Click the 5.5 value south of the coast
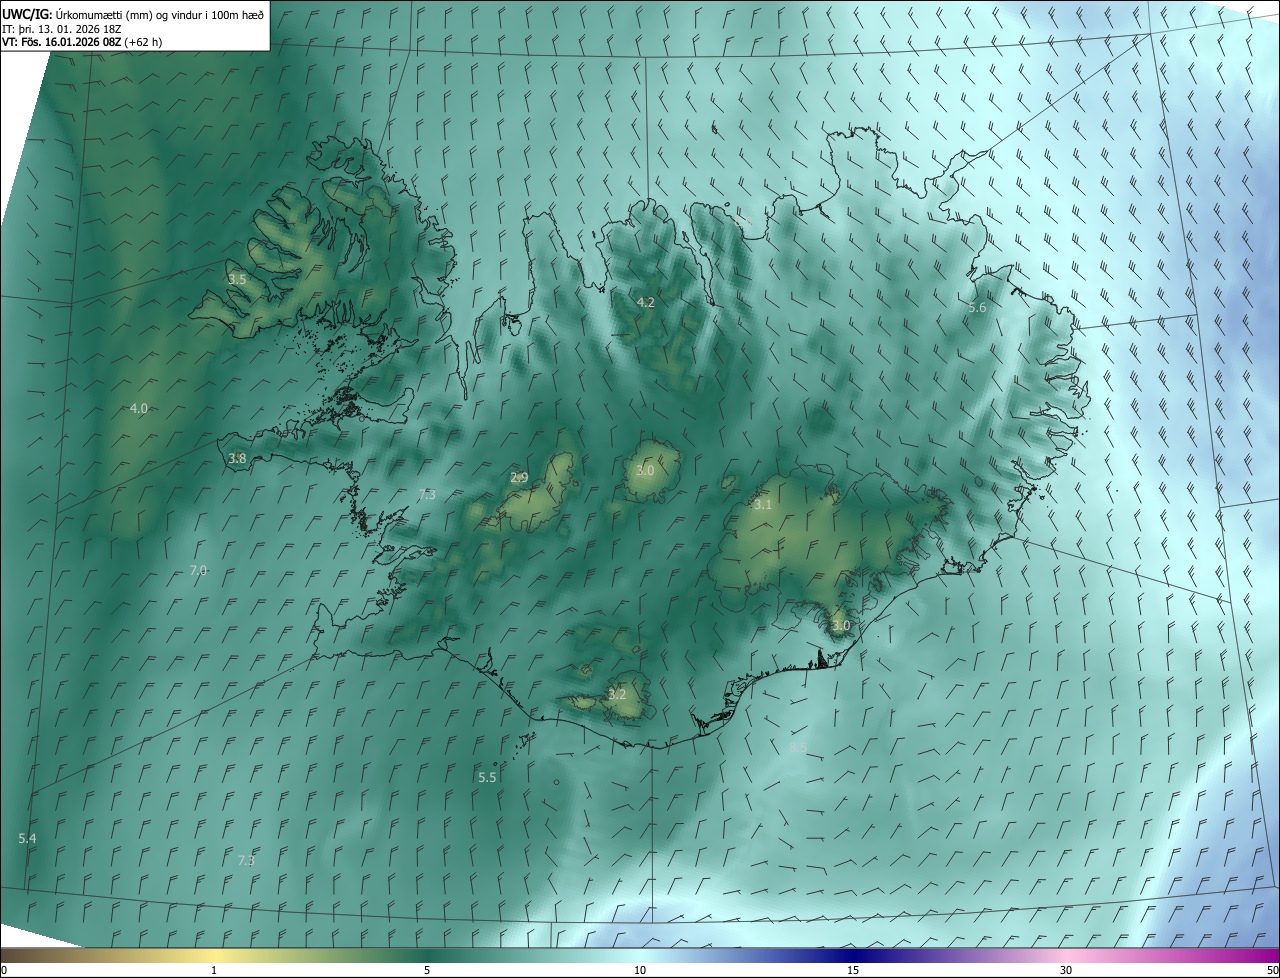1280x978 pixels. pos(487,777)
